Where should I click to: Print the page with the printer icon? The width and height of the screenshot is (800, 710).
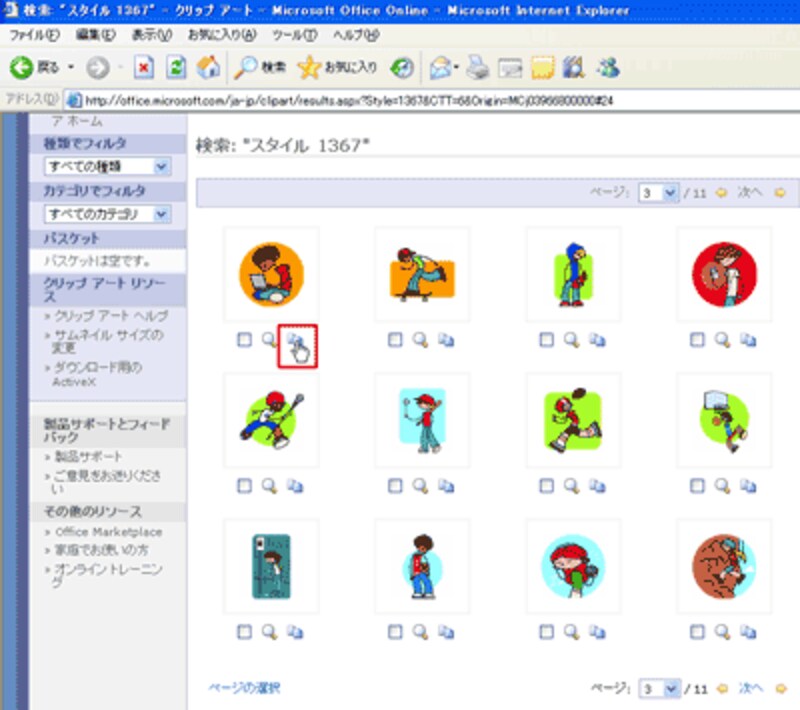(478, 68)
